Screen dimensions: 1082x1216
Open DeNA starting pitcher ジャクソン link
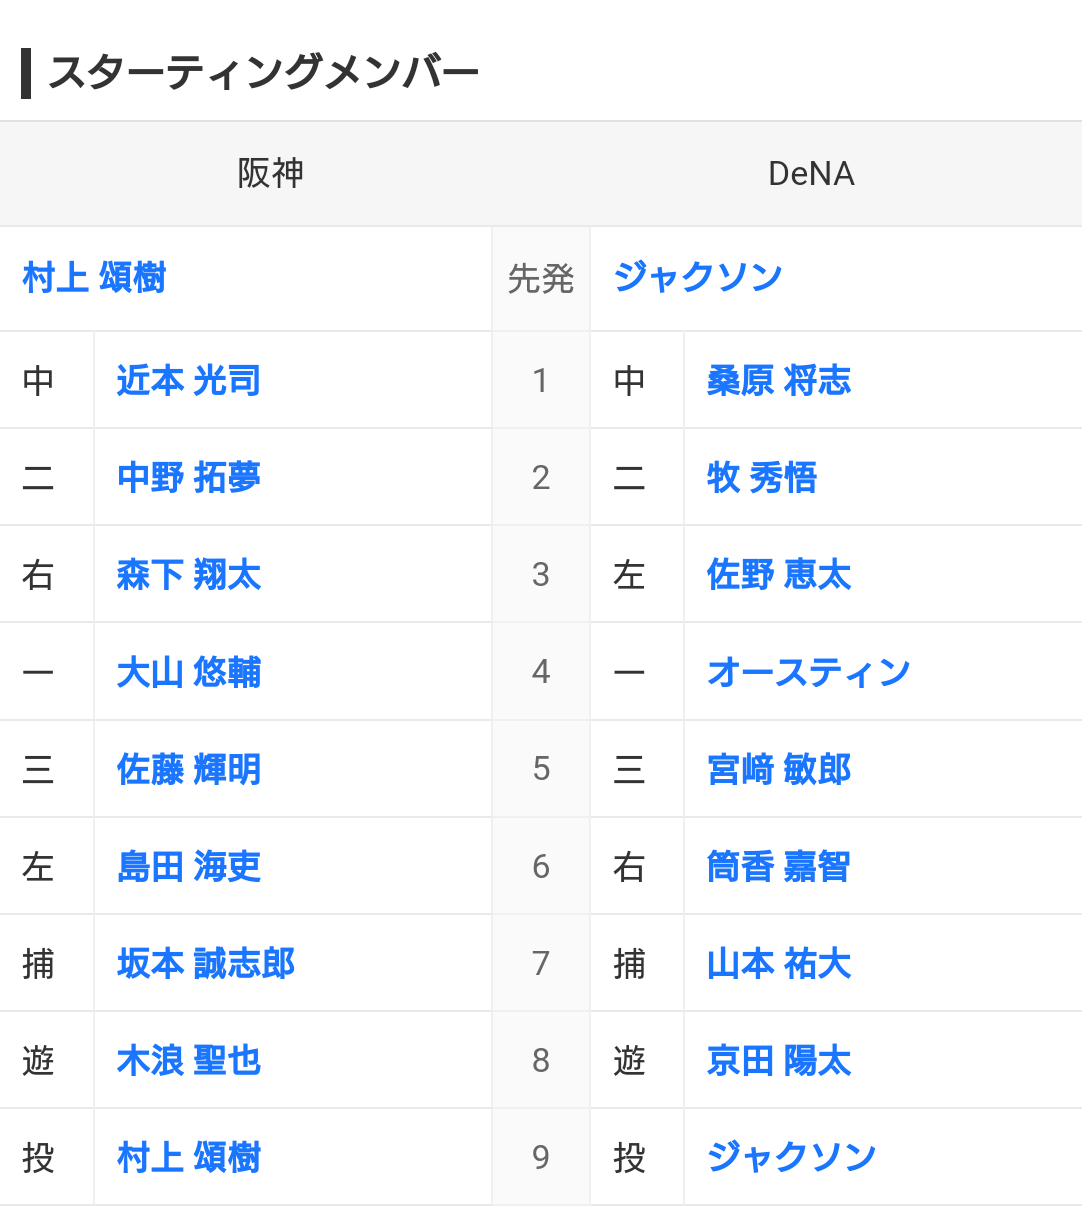(x=697, y=277)
